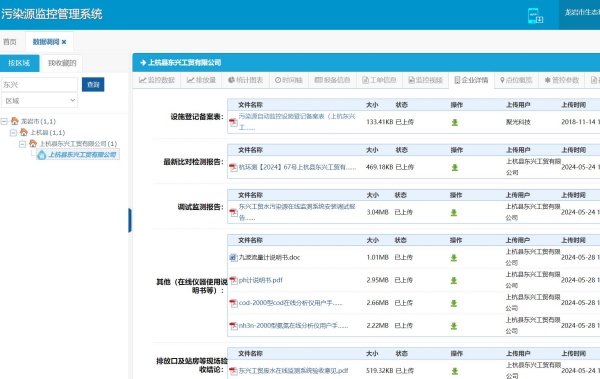Click the search field containing 东兴
This screenshot has width=600, height=379.
39,85
